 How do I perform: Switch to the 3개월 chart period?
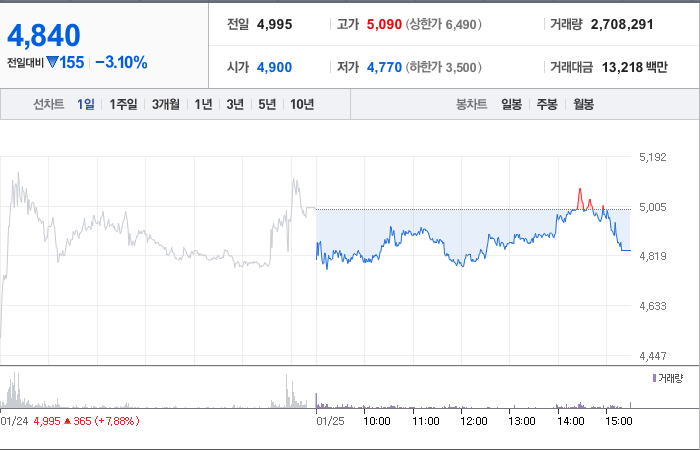point(166,104)
